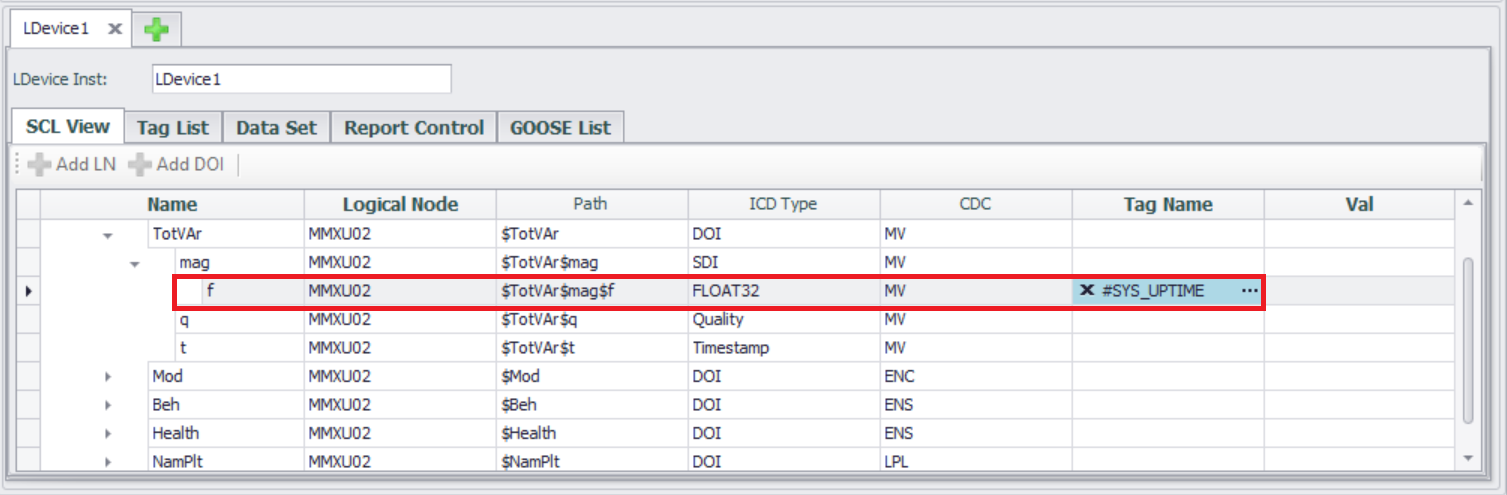Close the LDevice1 tab
This screenshot has width=1507, height=495.
point(115,29)
